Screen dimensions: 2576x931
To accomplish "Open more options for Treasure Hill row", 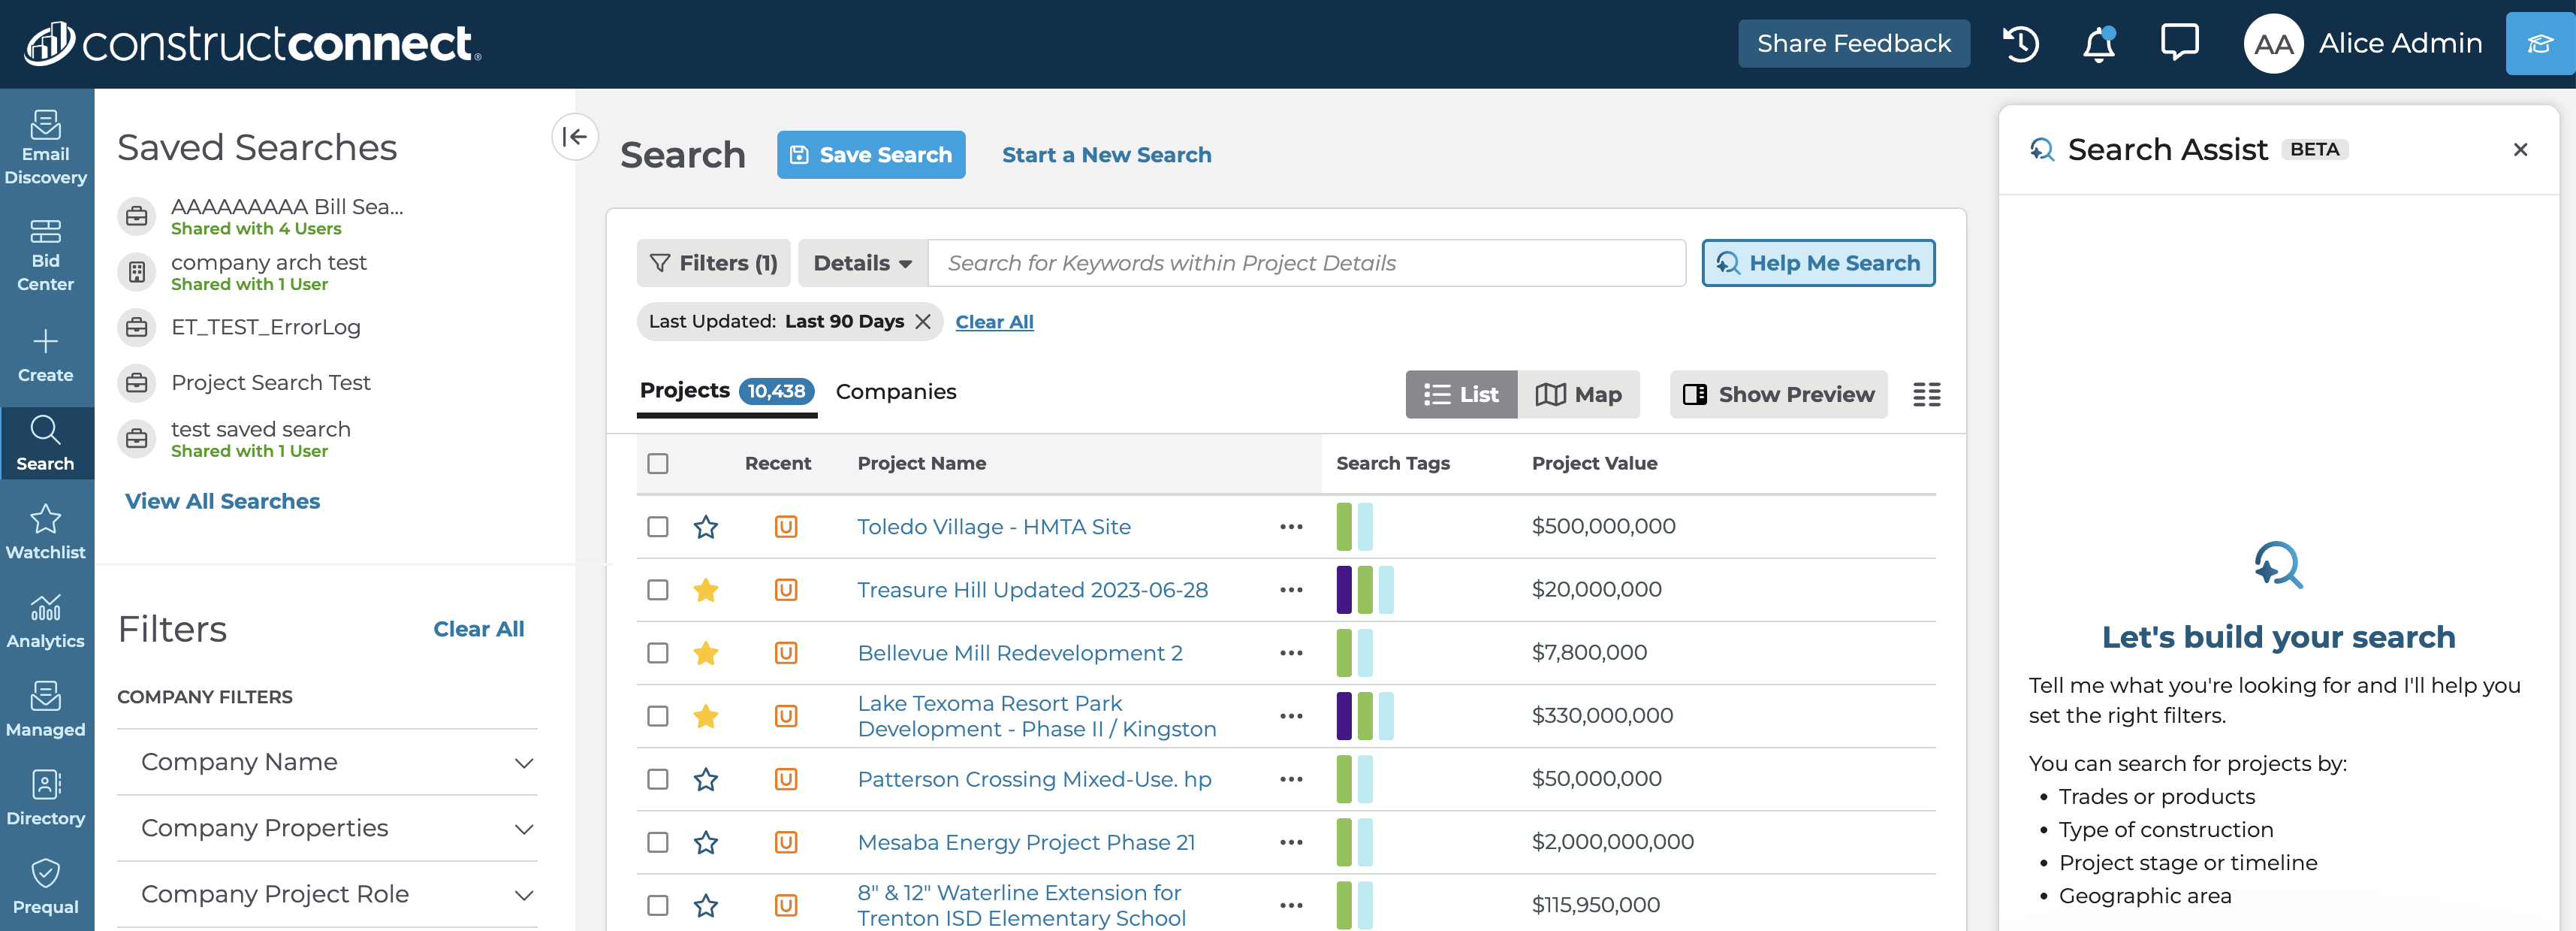I will 1291,590.
